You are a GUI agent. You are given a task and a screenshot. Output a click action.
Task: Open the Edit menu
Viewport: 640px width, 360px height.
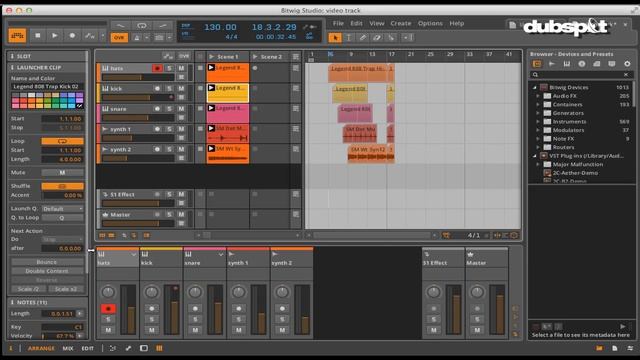(x=356, y=23)
